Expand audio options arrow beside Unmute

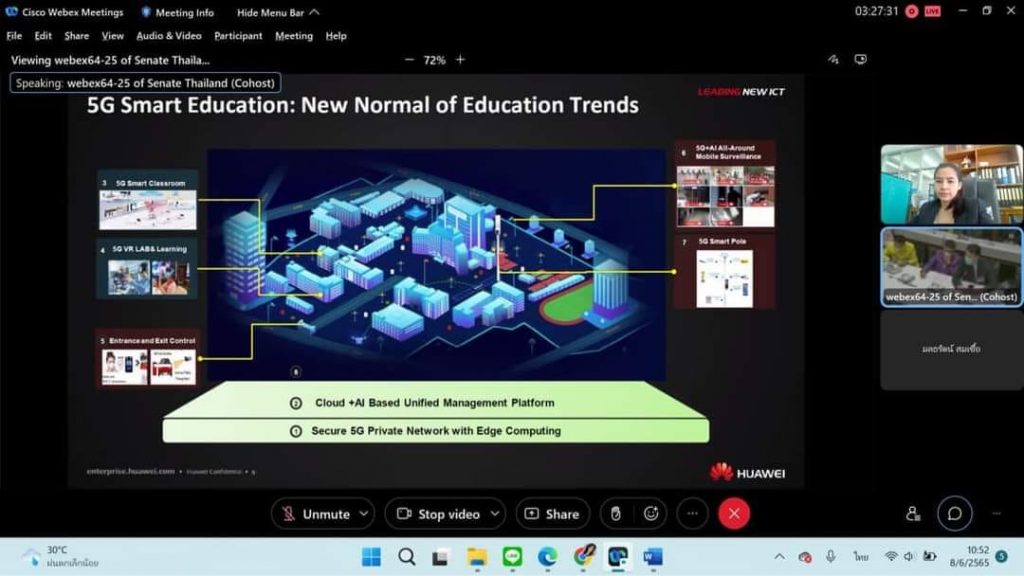coord(364,514)
